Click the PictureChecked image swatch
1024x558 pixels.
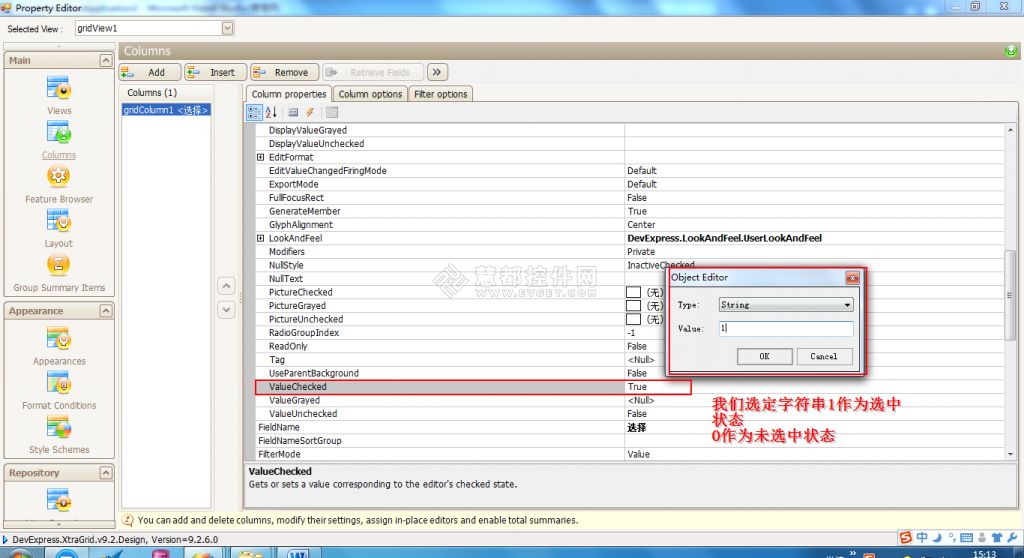click(x=633, y=292)
